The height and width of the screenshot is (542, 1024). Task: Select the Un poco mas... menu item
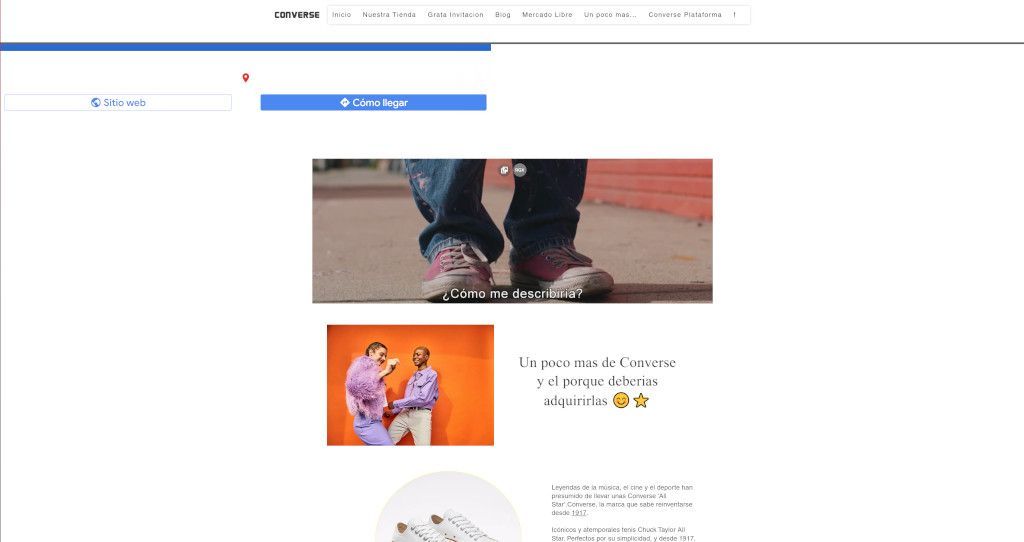coord(610,14)
